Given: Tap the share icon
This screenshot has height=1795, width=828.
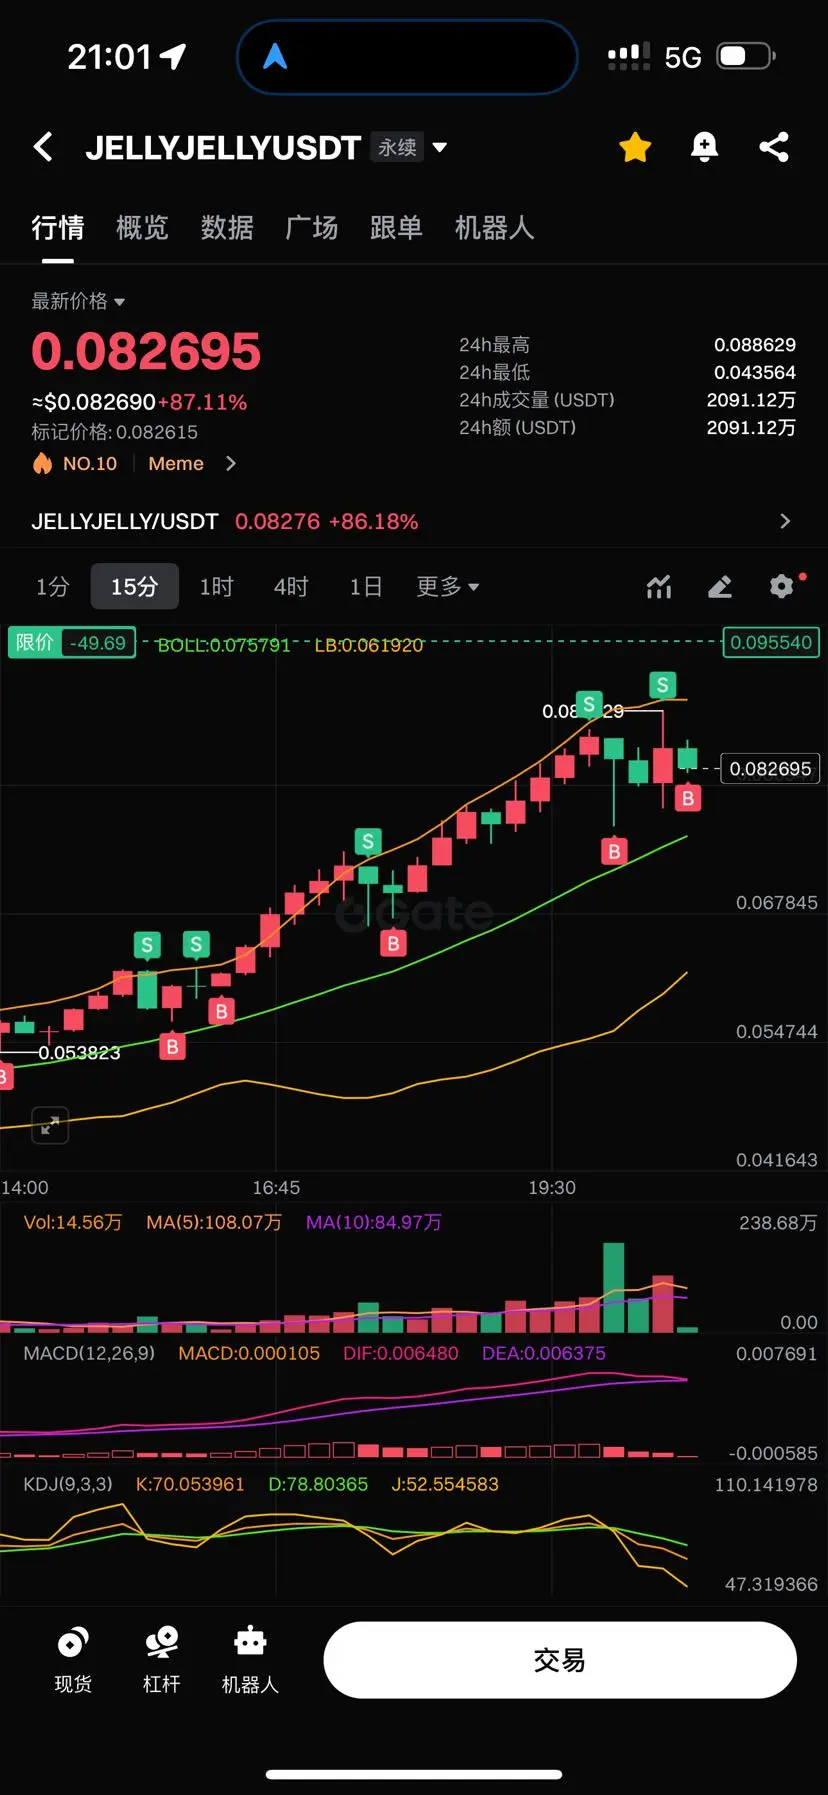Looking at the screenshot, I should pos(774,147).
